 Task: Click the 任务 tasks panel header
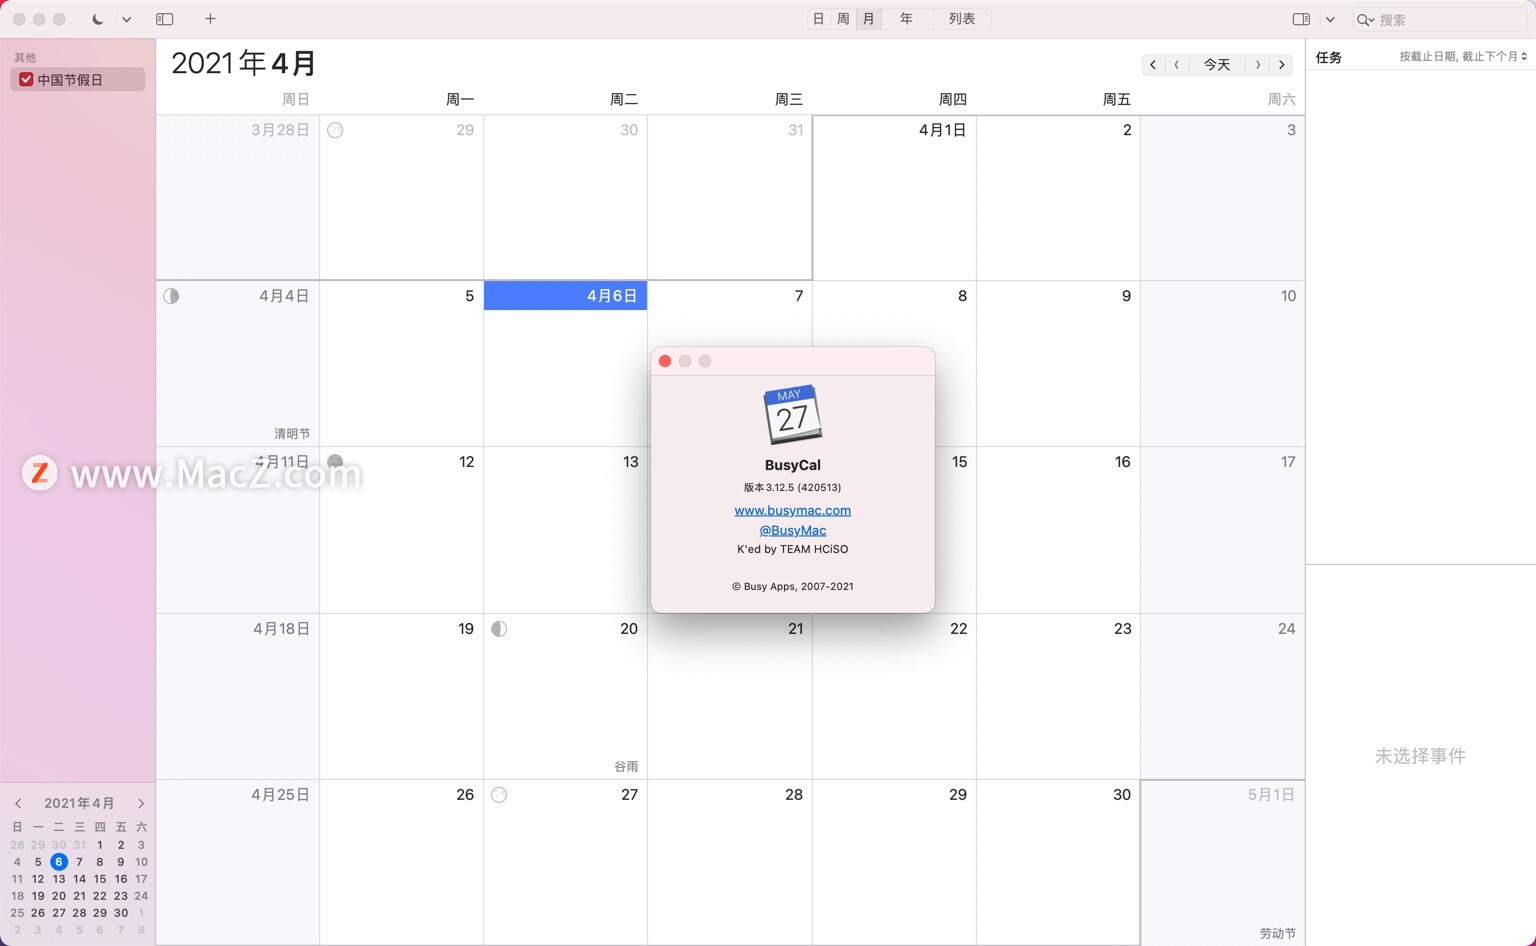click(x=1329, y=57)
